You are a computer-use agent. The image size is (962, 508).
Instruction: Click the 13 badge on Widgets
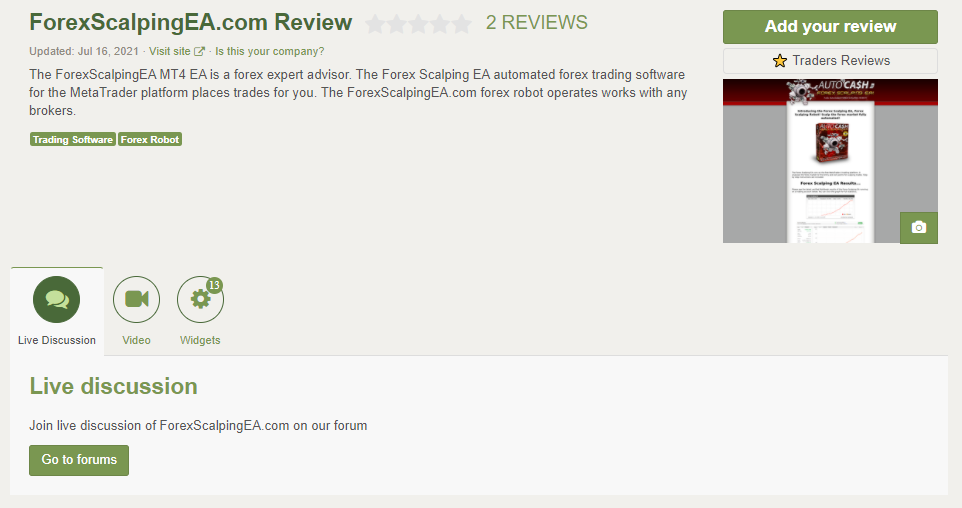(214, 285)
